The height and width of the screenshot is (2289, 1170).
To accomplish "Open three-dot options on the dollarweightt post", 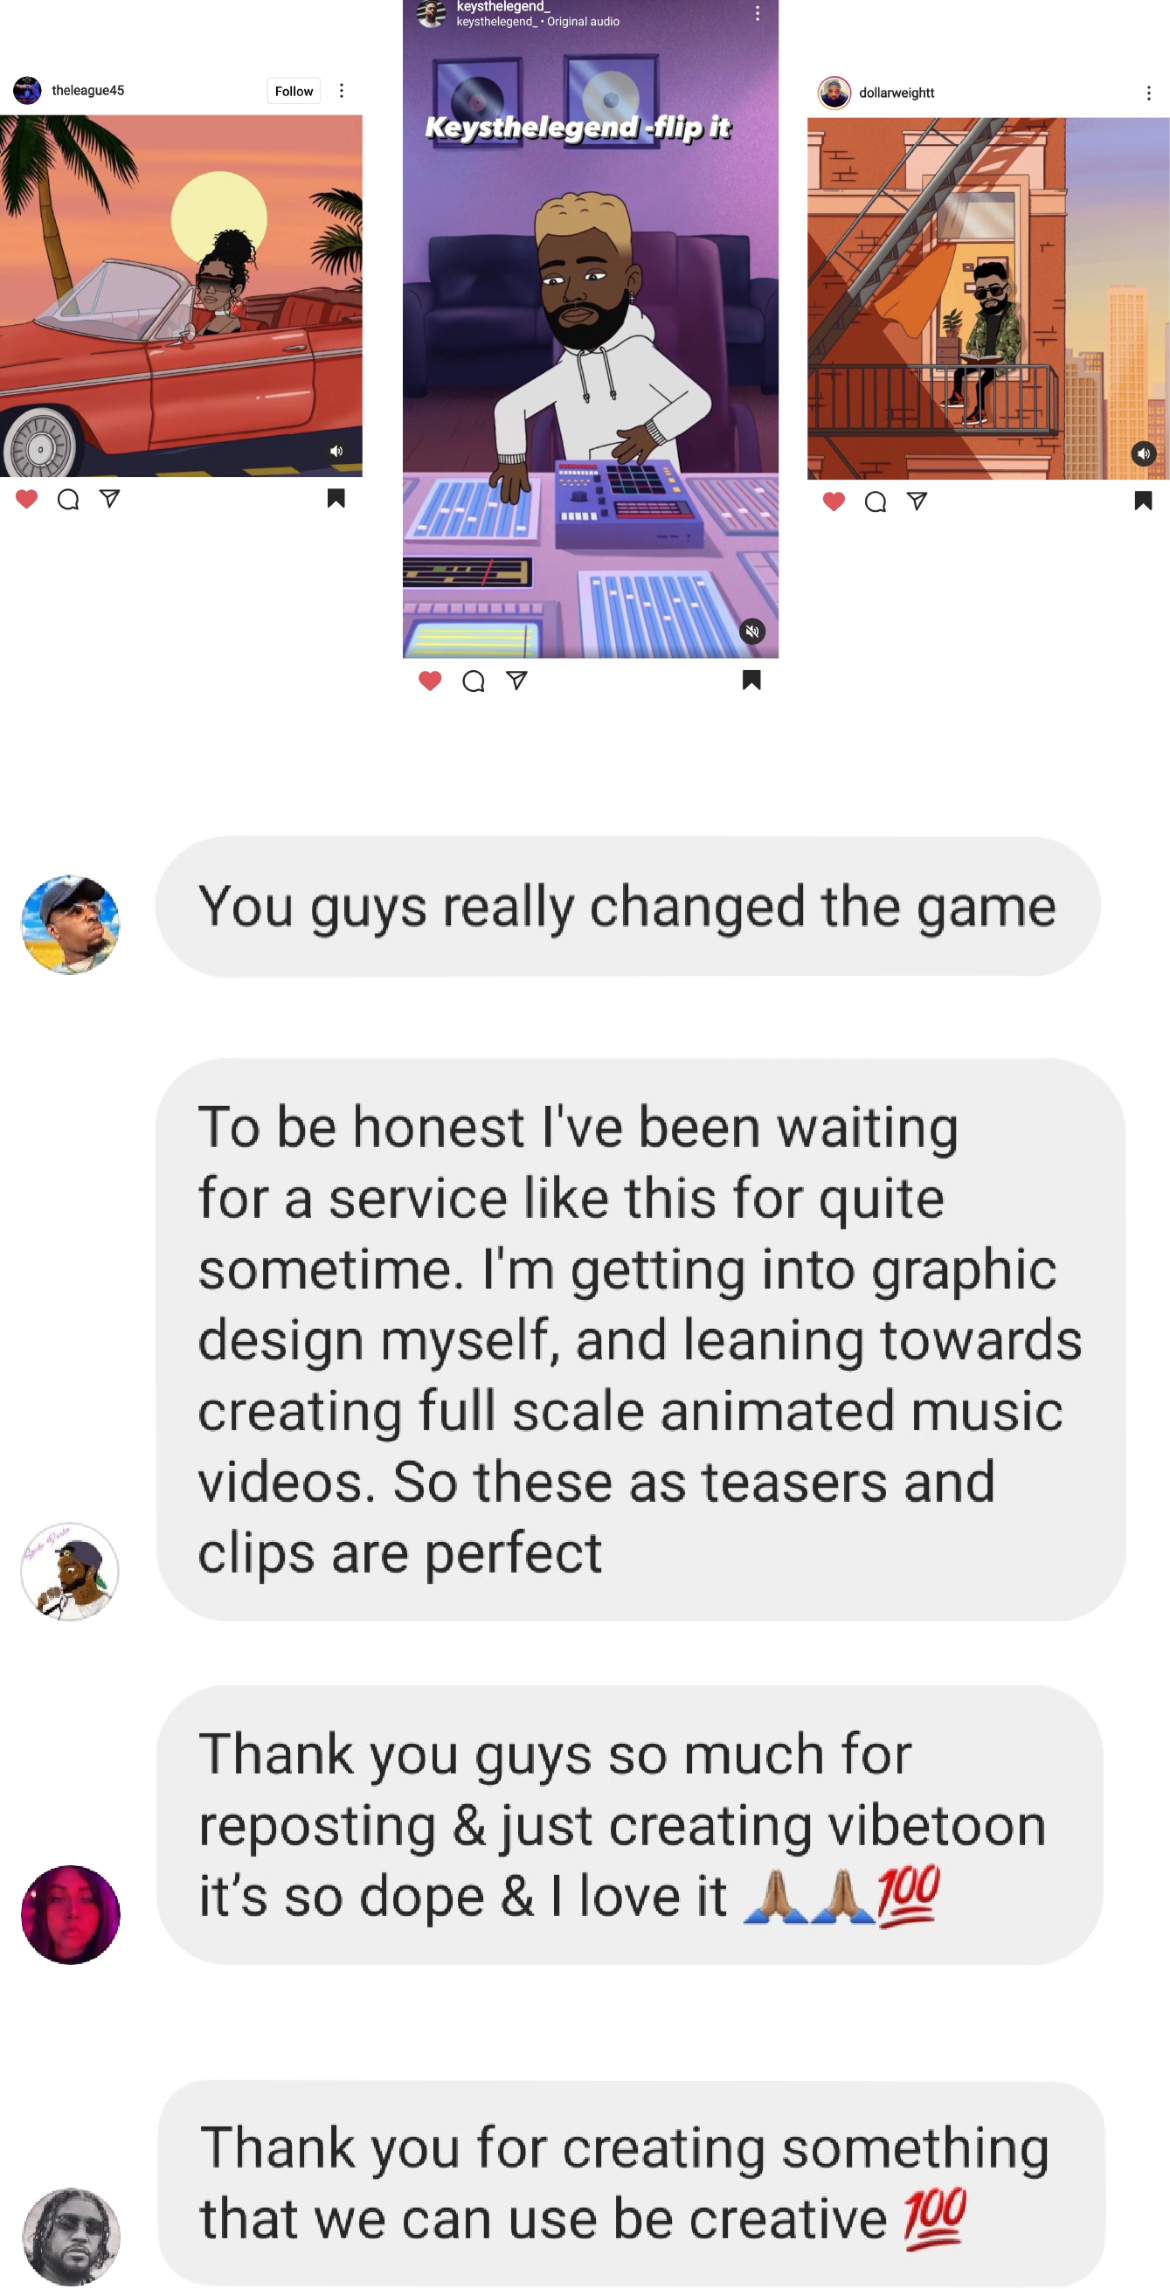I will click(x=1149, y=93).
